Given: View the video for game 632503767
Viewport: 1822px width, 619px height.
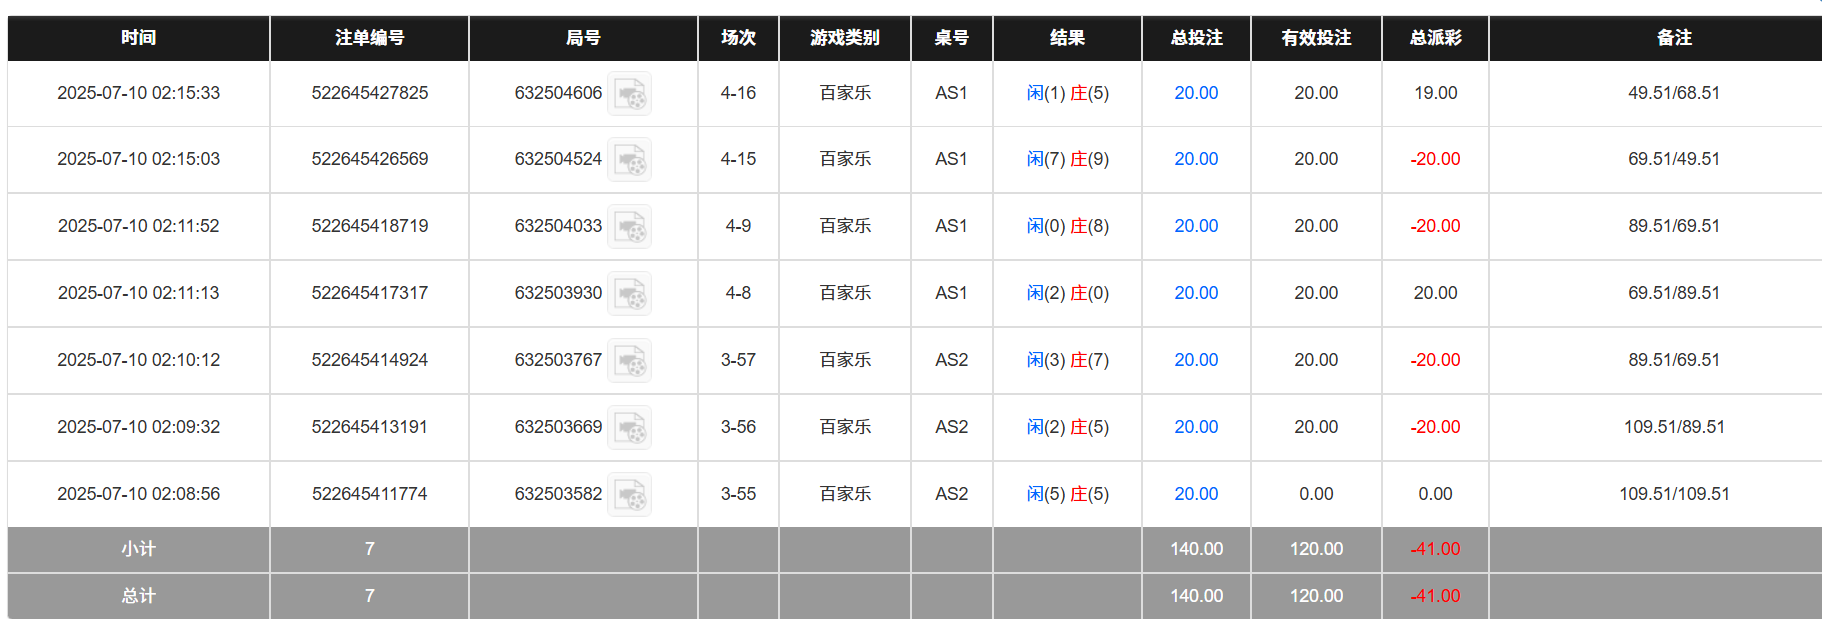Looking at the screenshot, I should (629, 360).
